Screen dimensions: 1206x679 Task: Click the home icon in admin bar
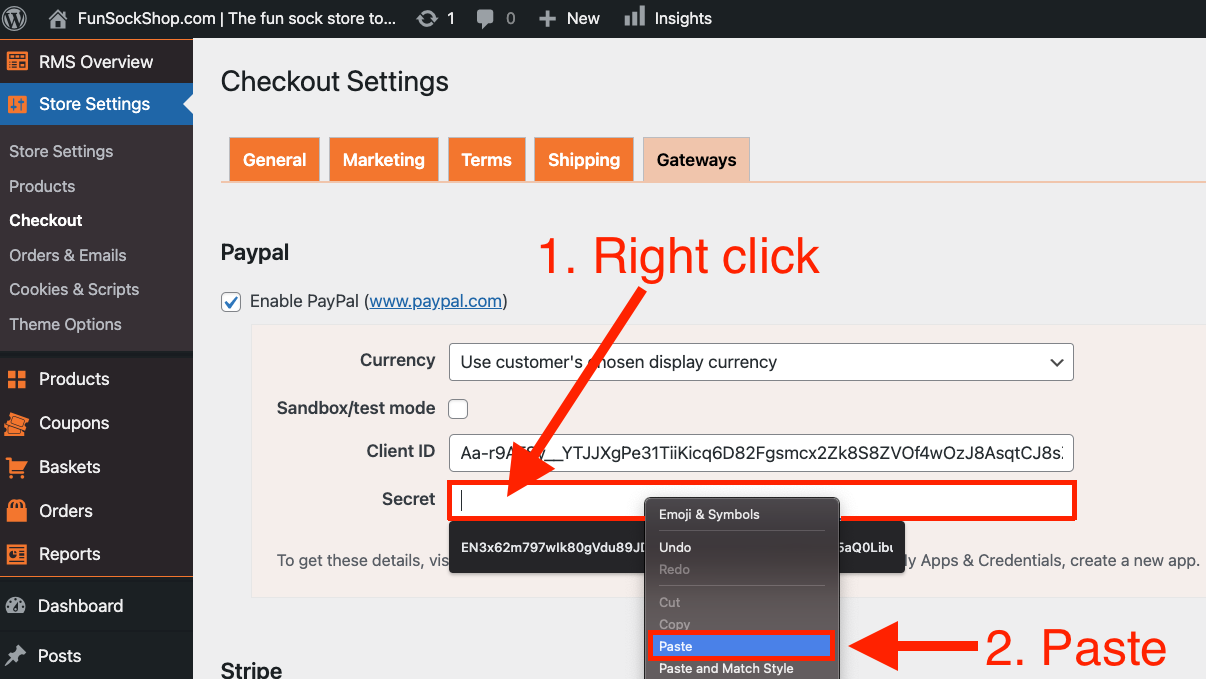(58, 18)
